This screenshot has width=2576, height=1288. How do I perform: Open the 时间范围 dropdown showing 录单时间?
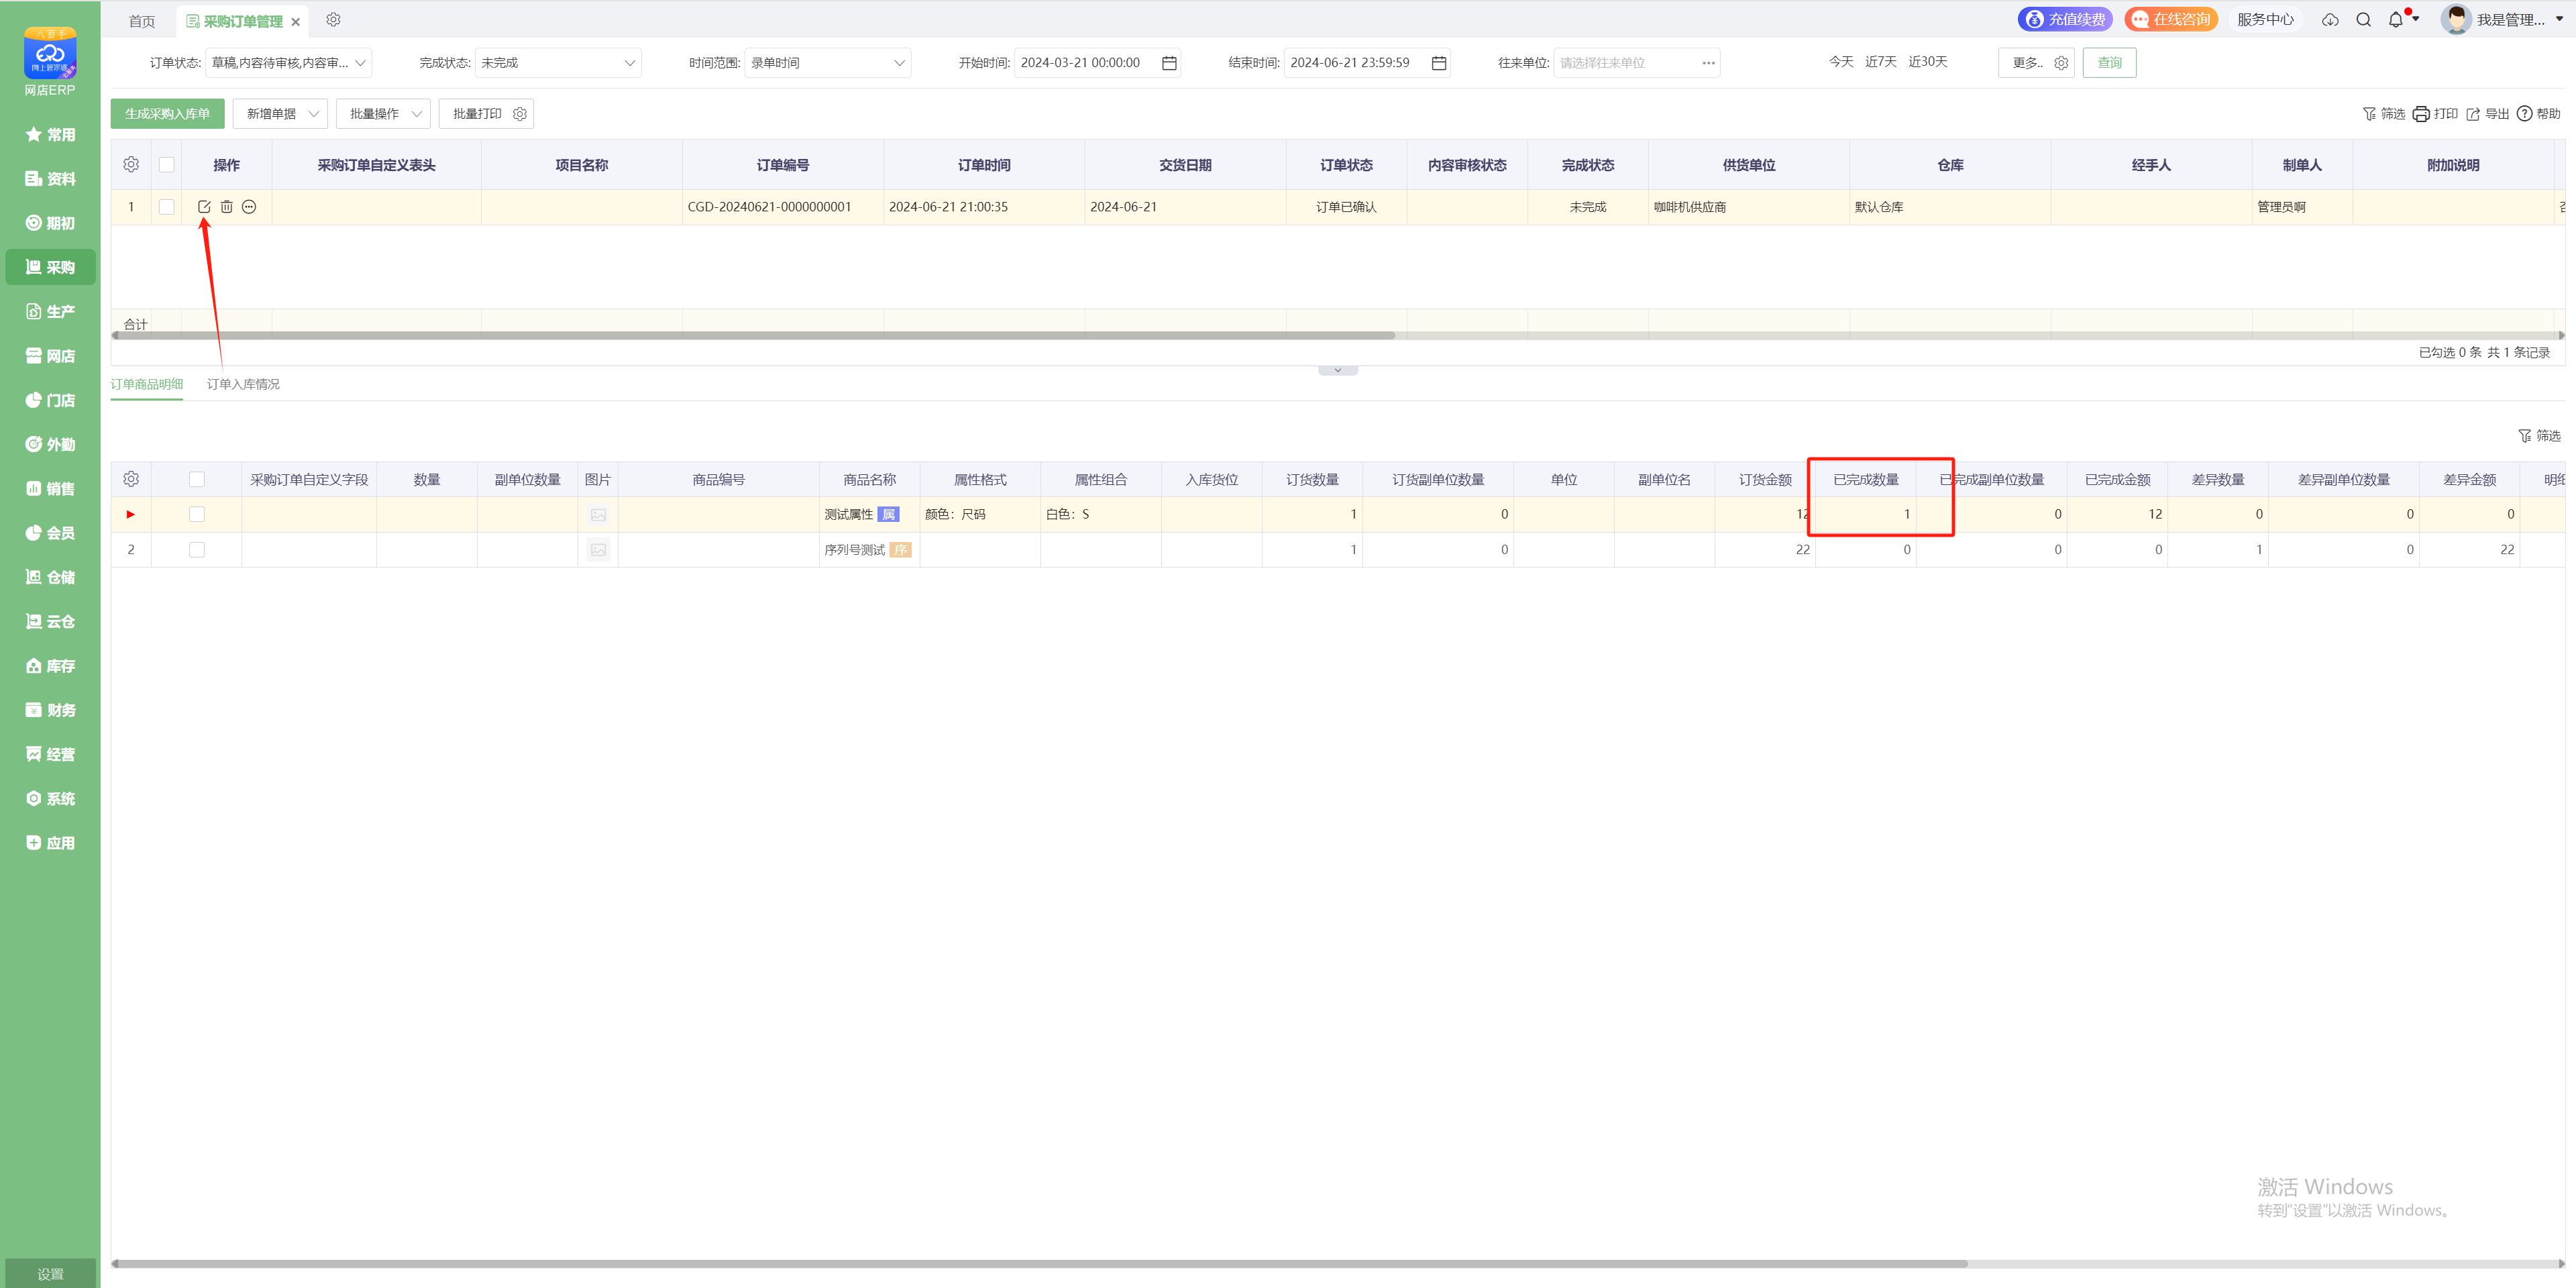(x=828, y=63)
